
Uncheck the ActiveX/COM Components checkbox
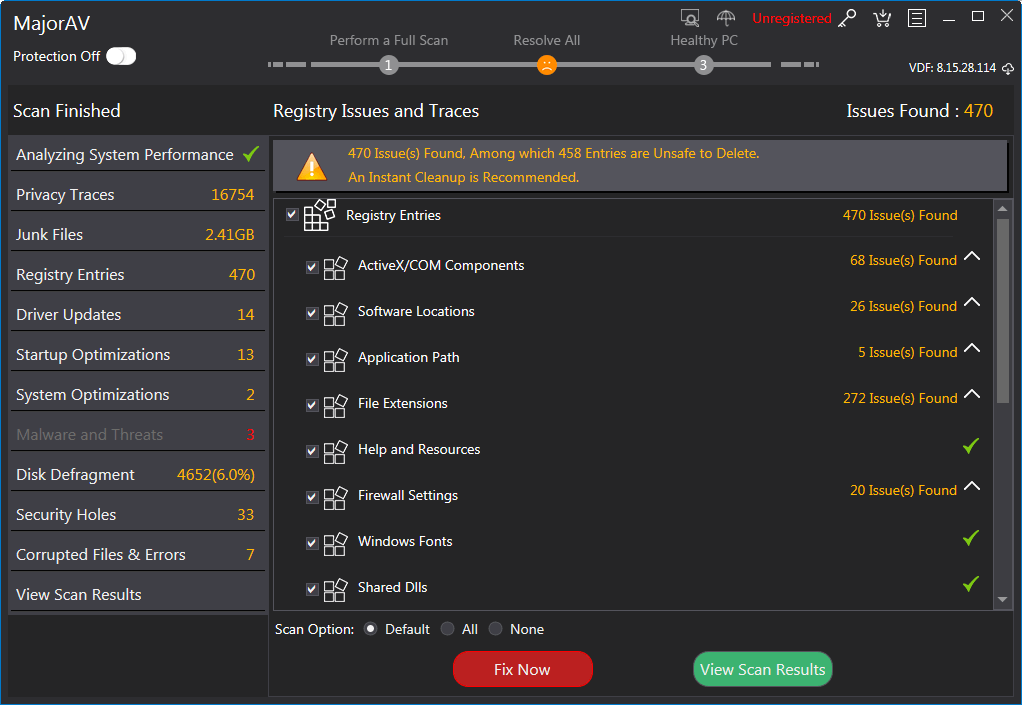[x=312, y=267]
